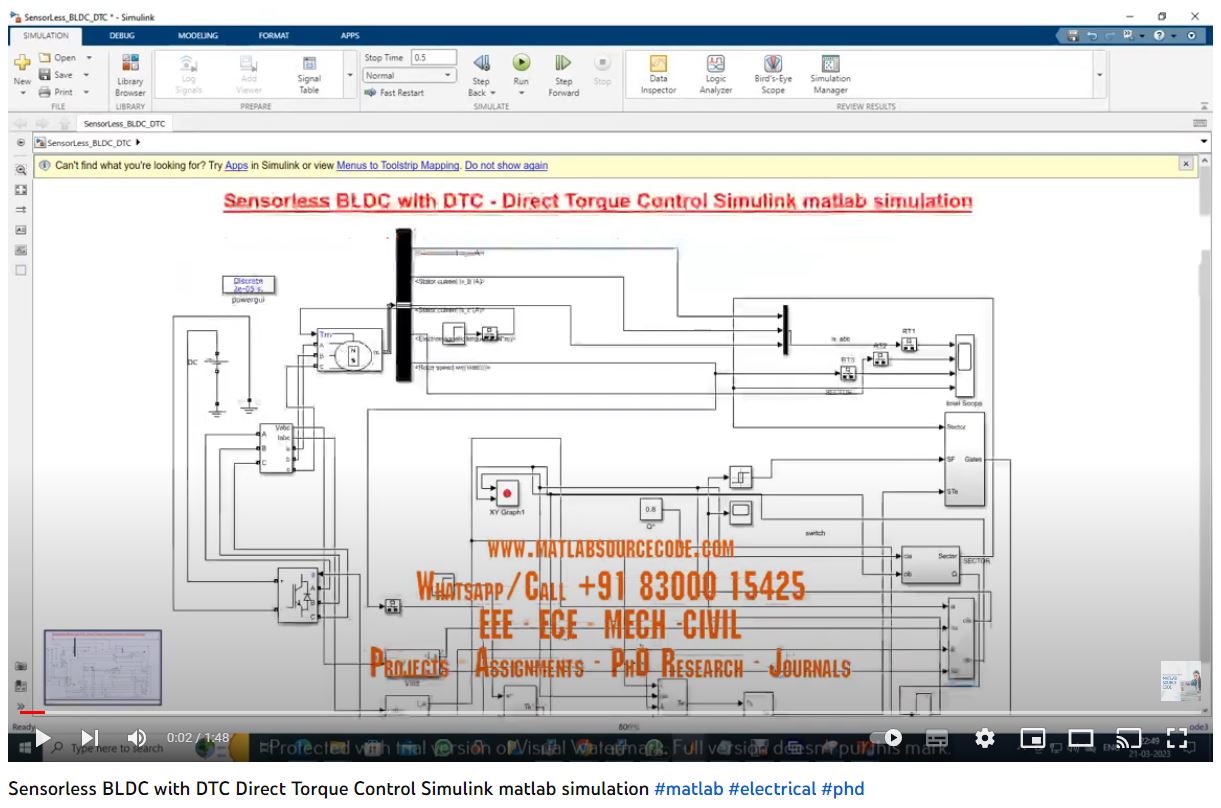Open the #matlab hashtag link

[688, 789]
